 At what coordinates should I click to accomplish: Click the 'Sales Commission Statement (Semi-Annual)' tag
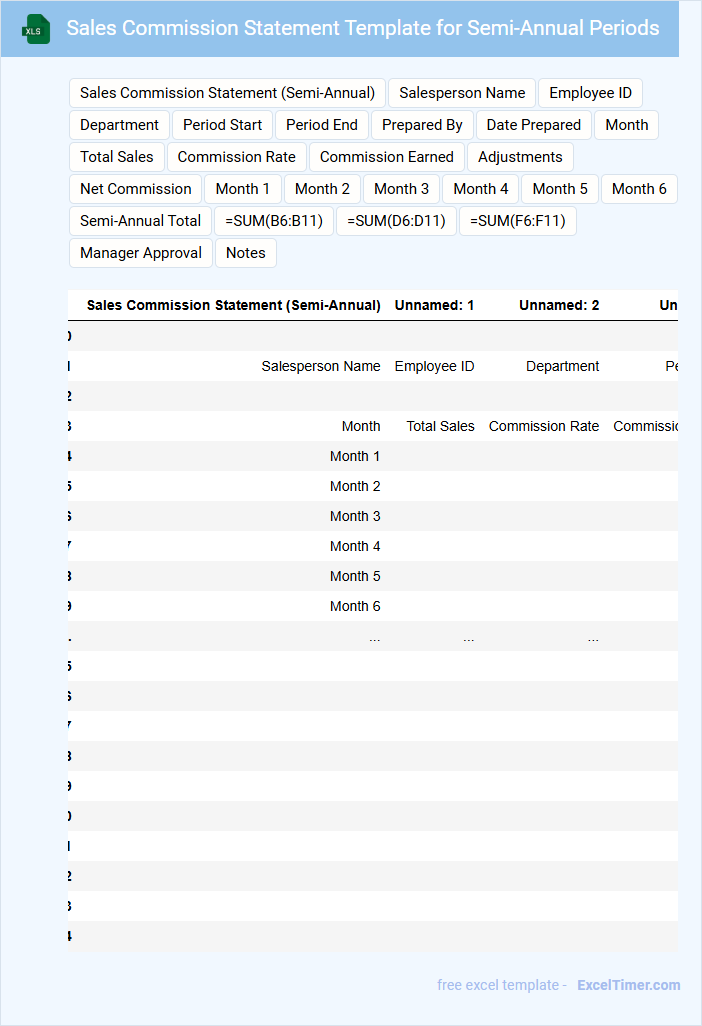pyautogui.click(x=227, y=93)
